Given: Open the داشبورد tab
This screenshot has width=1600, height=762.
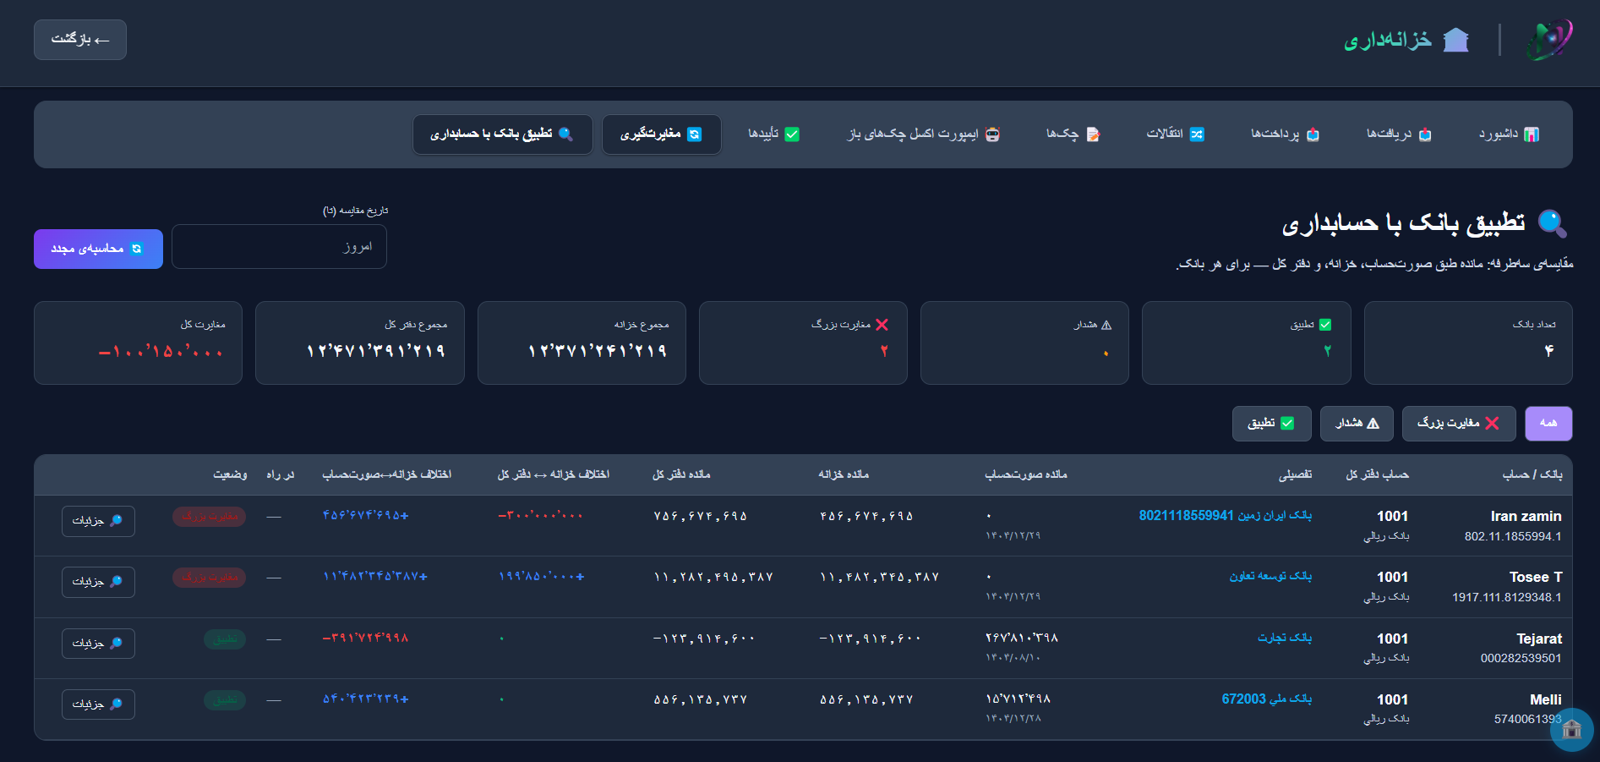Looking at the screenshot, I should [x=1509, y=134].
